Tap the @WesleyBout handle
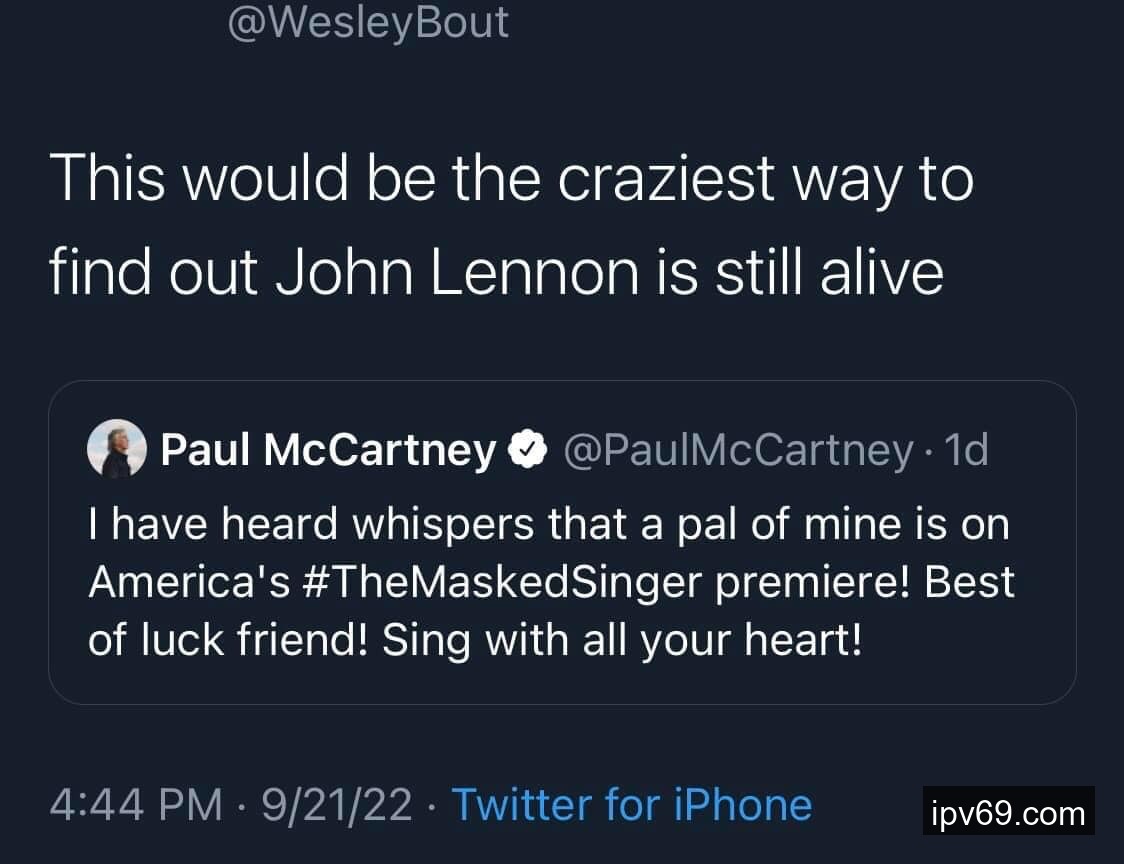The height and width of the screenshot is (864, 1124). coord(368,22)
